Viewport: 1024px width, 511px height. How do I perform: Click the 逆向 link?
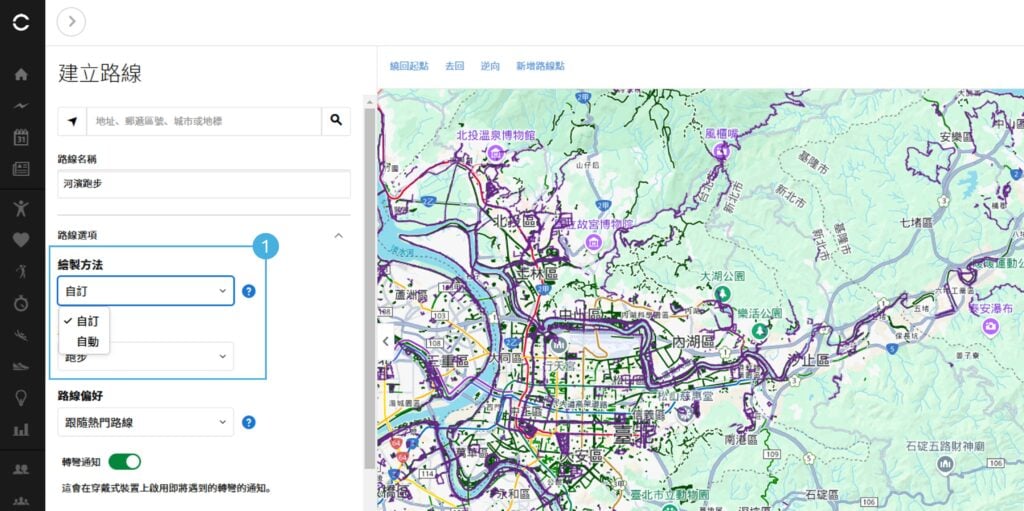click(x=490, y=66)
